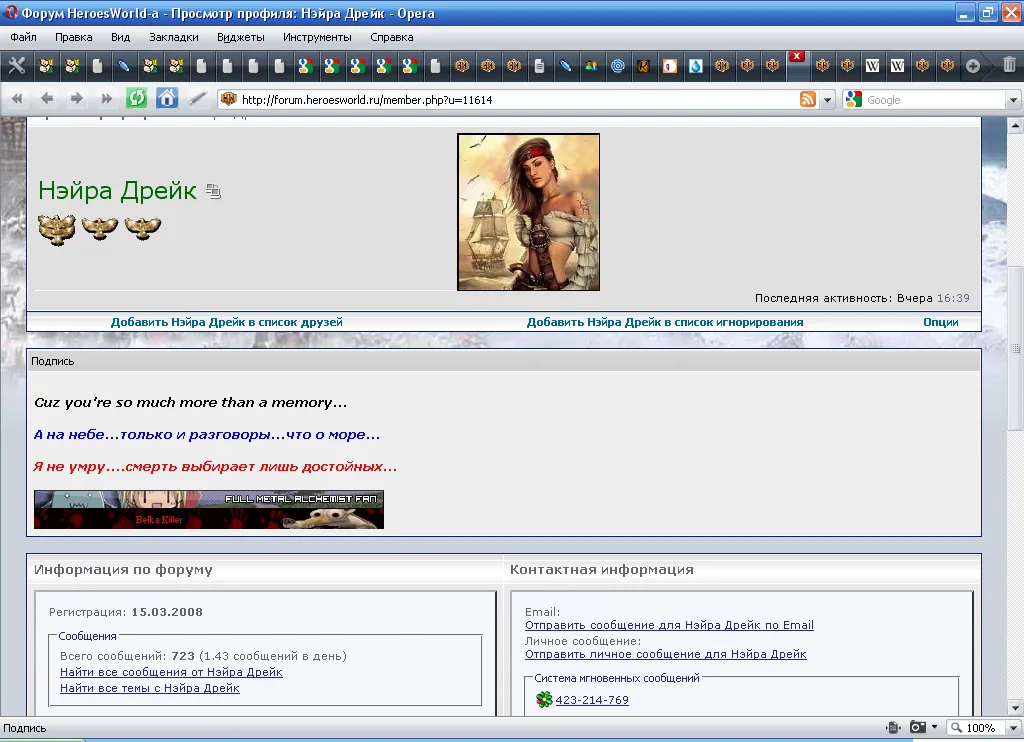The width and height of the screenshot is (1024, 742).
Task: Open the Виджеты menu
Action: click(x=241, y=37)
